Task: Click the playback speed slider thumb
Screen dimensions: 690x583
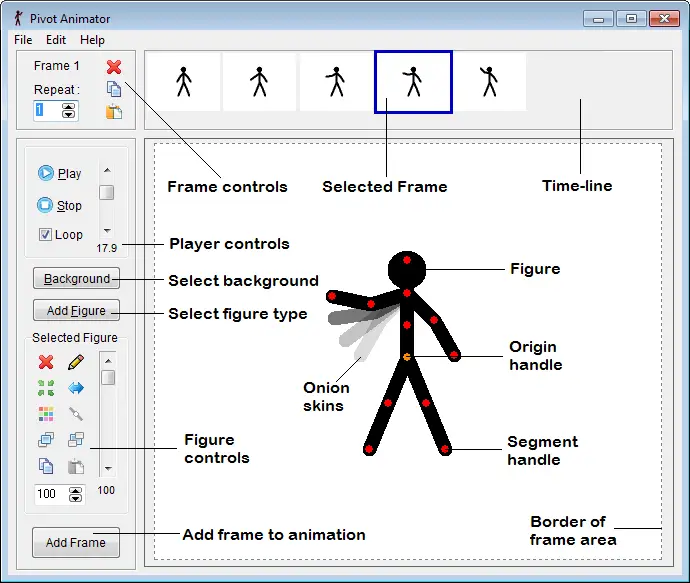Action: [106, 192]
